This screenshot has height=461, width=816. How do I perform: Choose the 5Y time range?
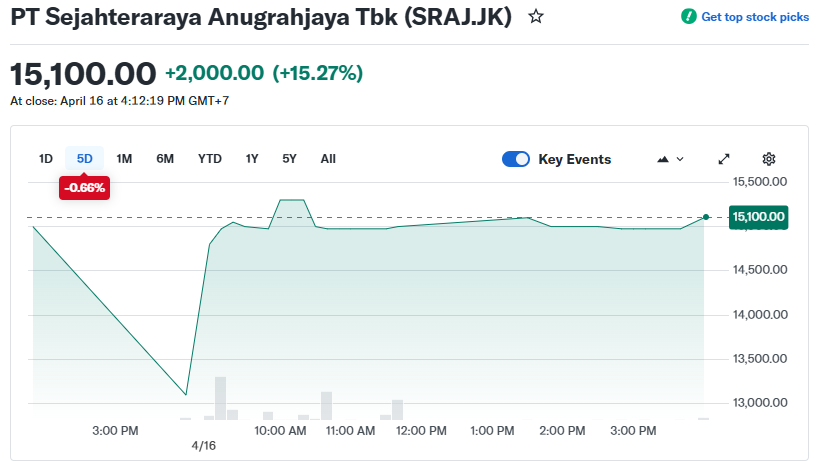coord(289,158)
